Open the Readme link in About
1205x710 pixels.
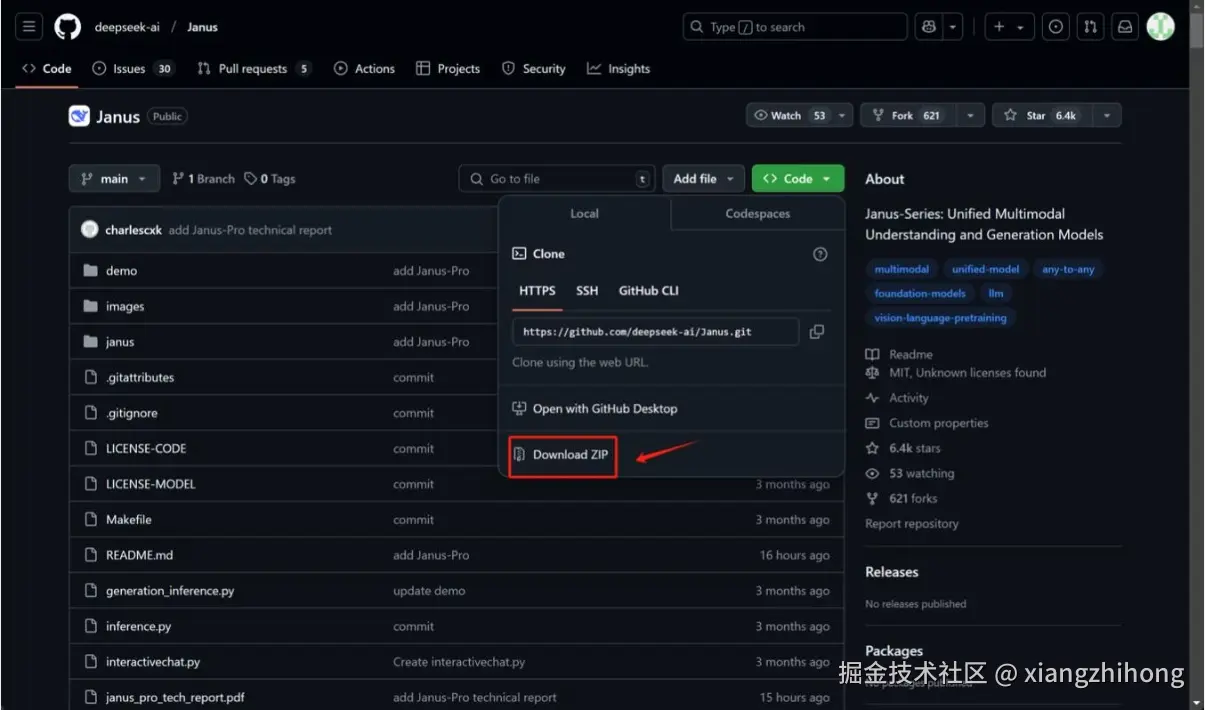click(899, 354)
